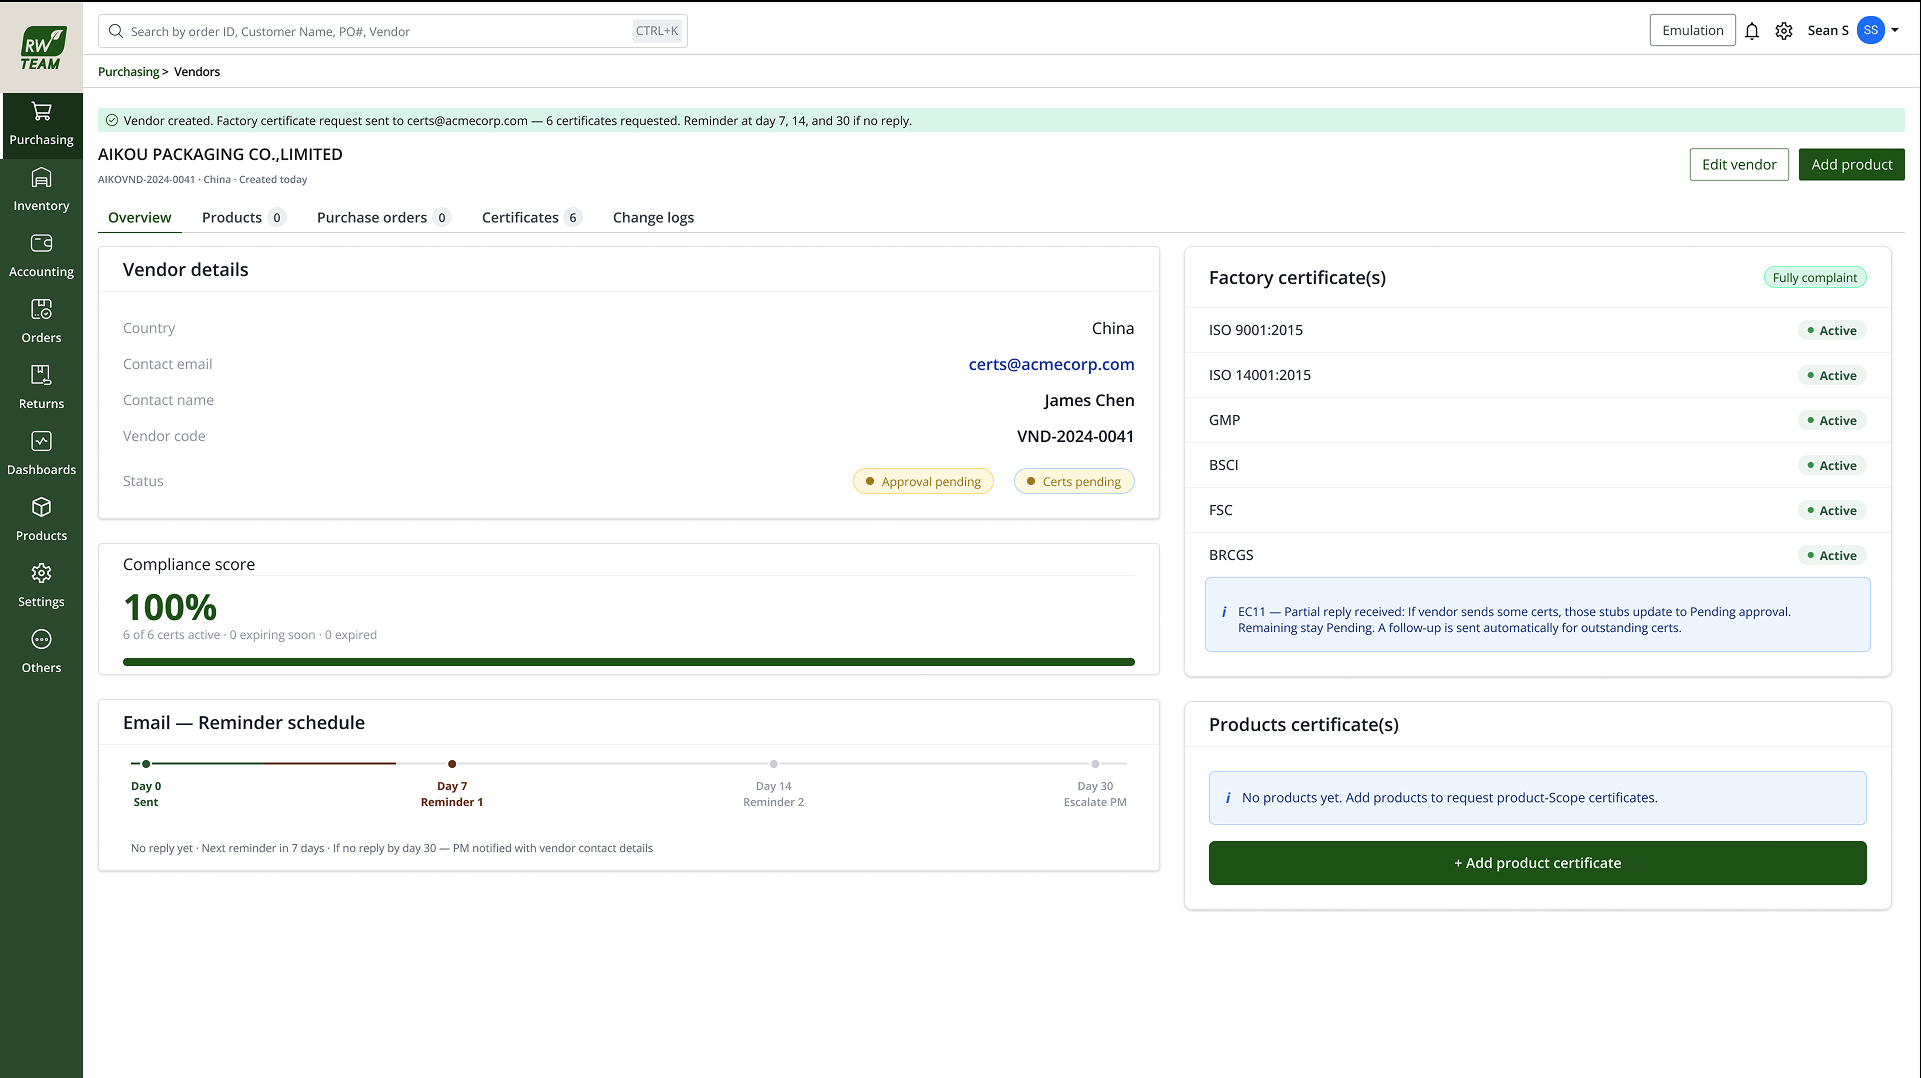
Task: Click the Add product button
Action: tap(1851, 164)
